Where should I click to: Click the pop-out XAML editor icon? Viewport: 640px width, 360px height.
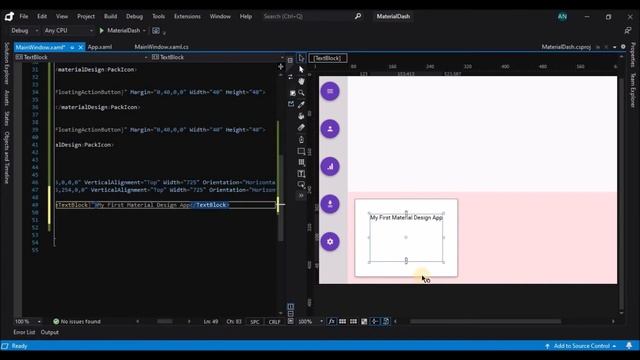pyautogui.click(x=291, y=104)
